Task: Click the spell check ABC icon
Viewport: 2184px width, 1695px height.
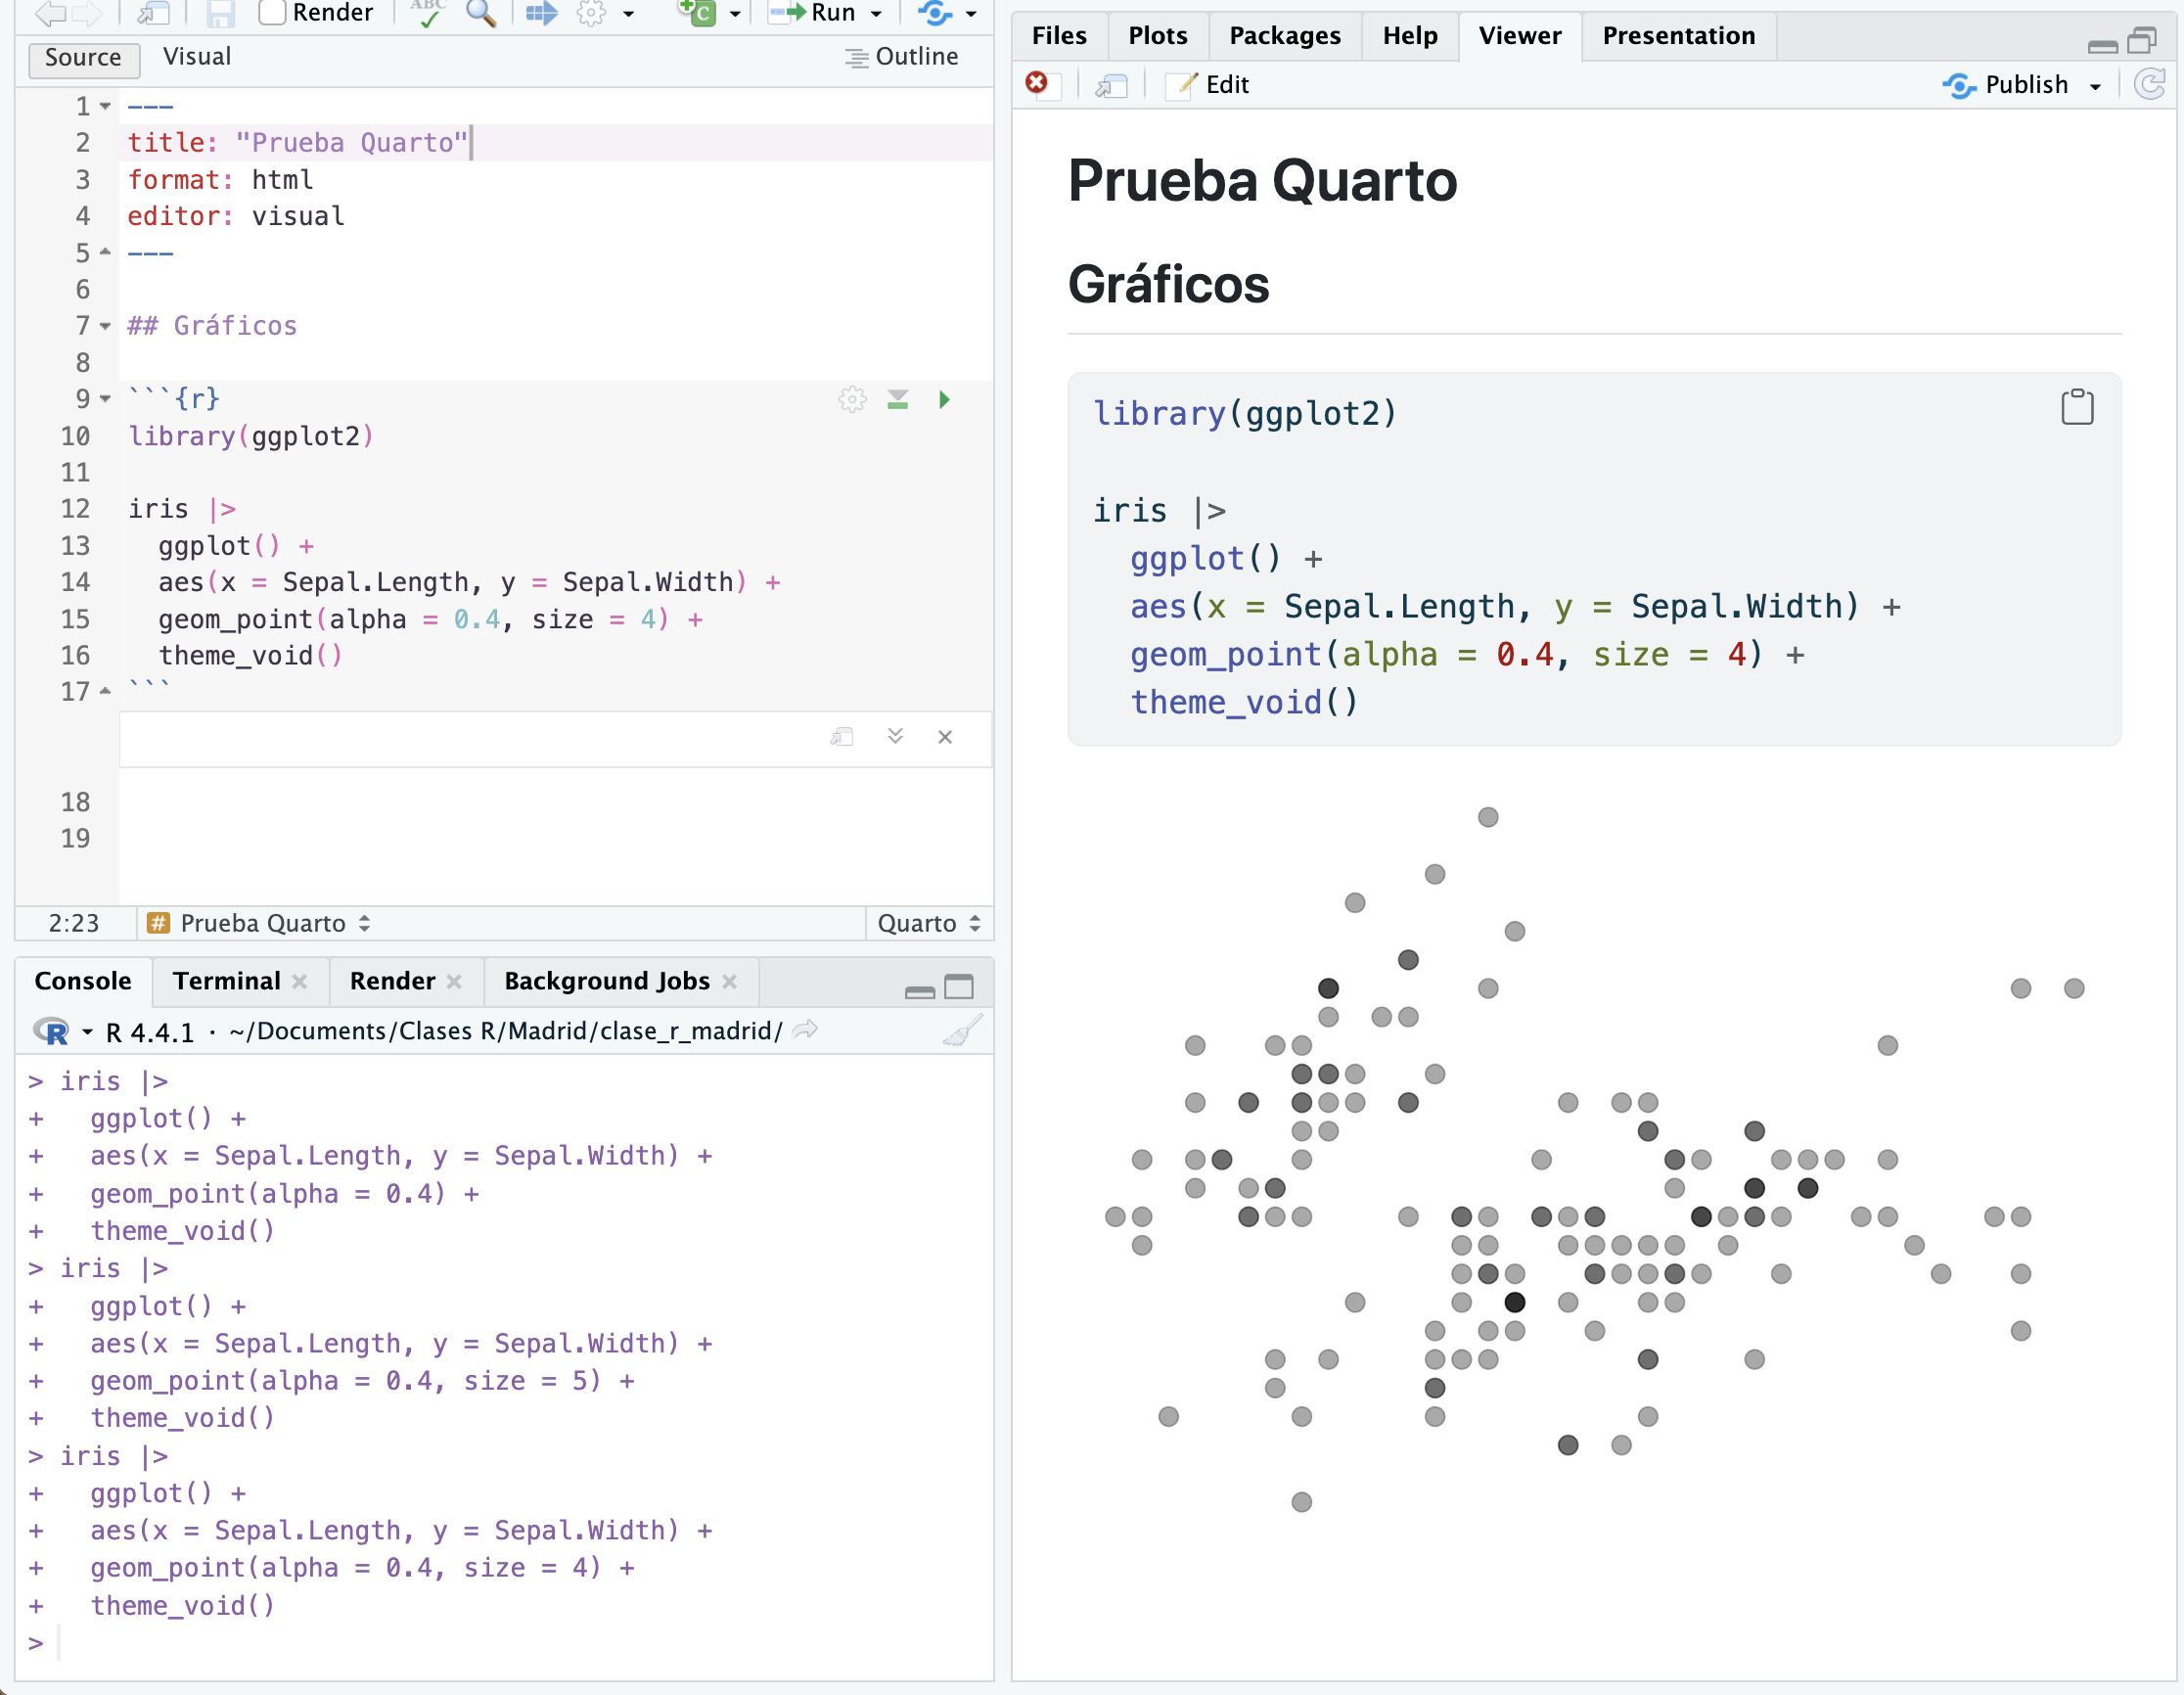Action: point(428,12)
